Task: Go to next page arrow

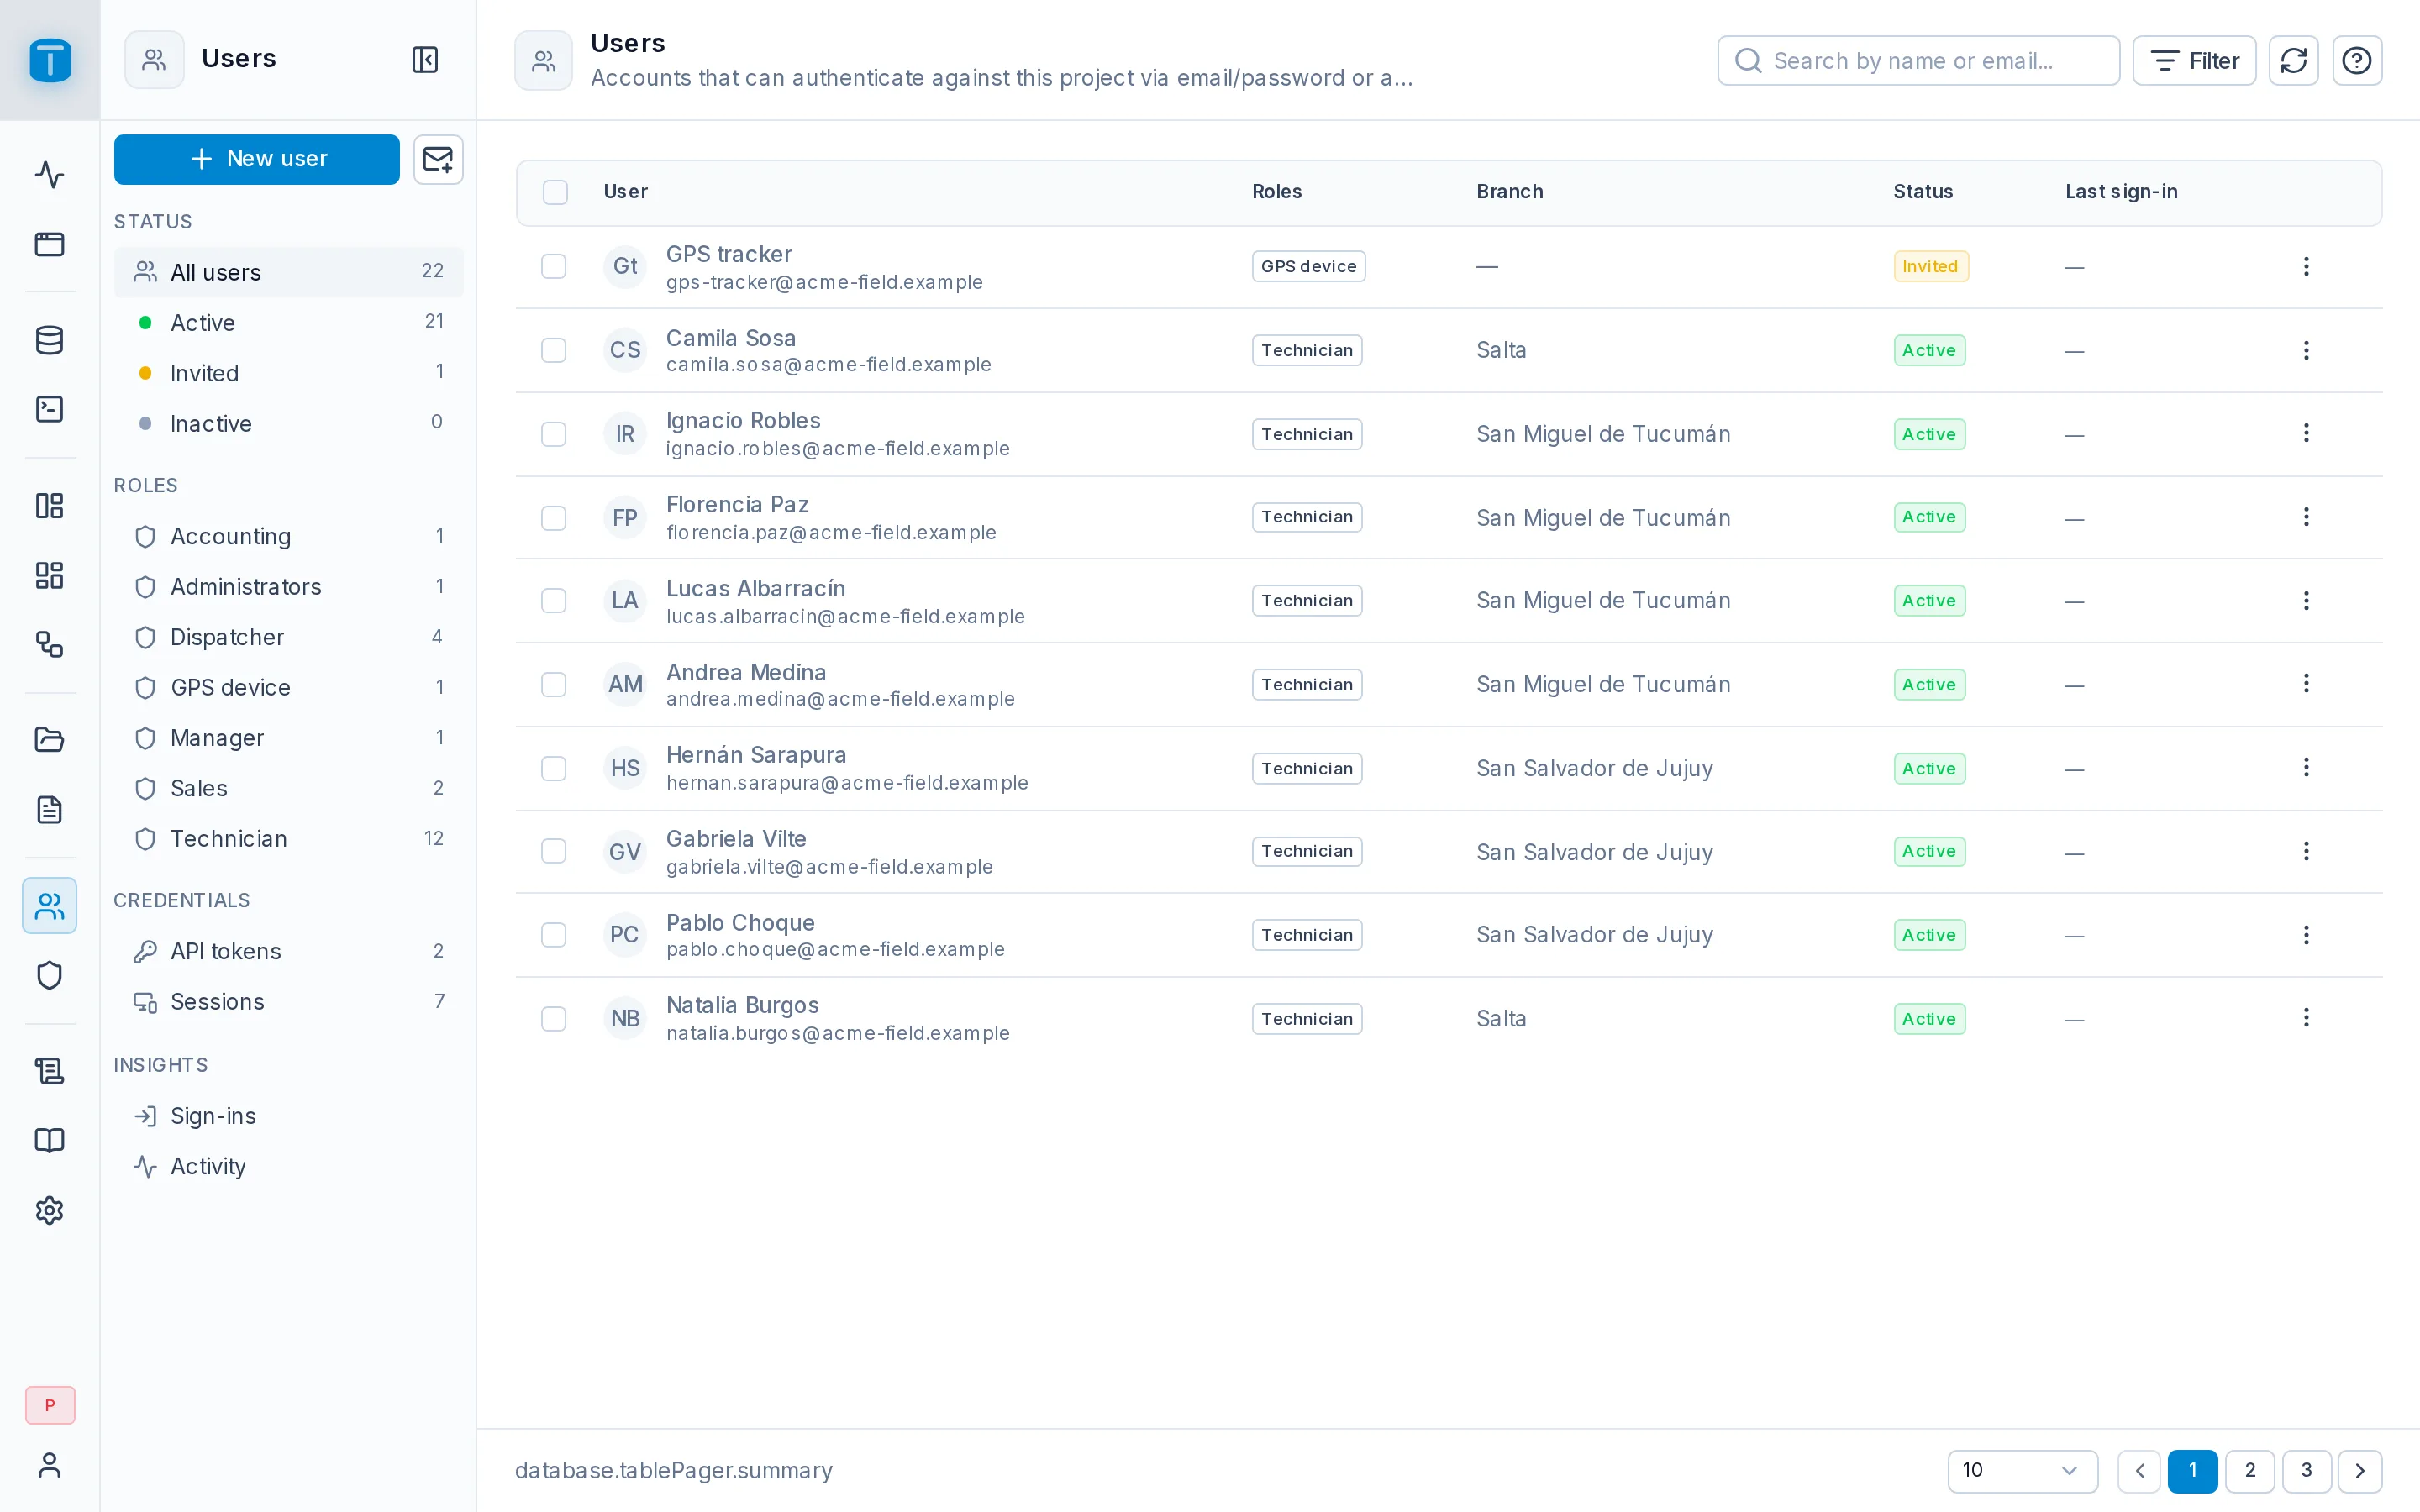Action: [x=2360, y=1470]
